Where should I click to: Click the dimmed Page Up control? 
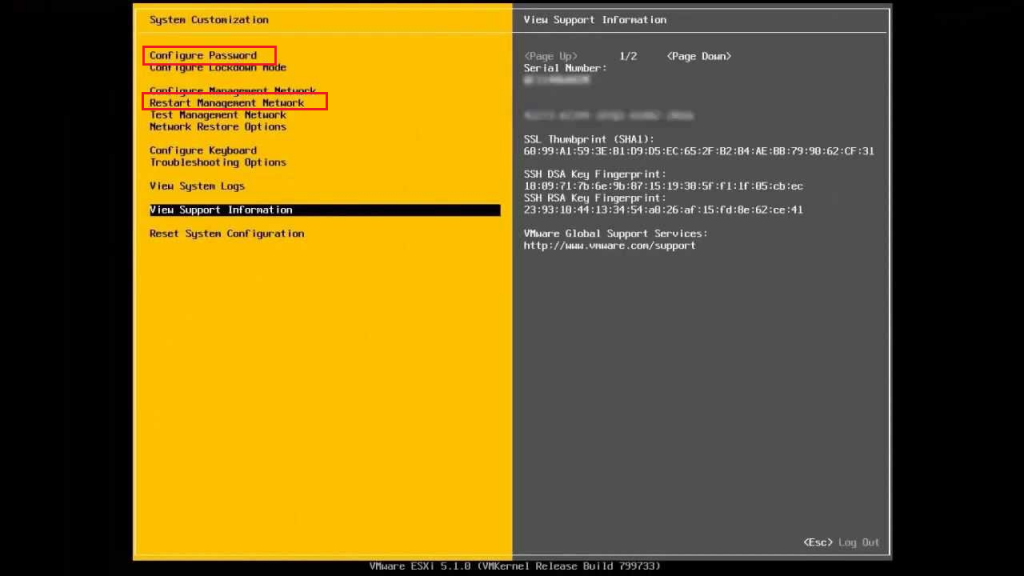click(x=551, y=56)
